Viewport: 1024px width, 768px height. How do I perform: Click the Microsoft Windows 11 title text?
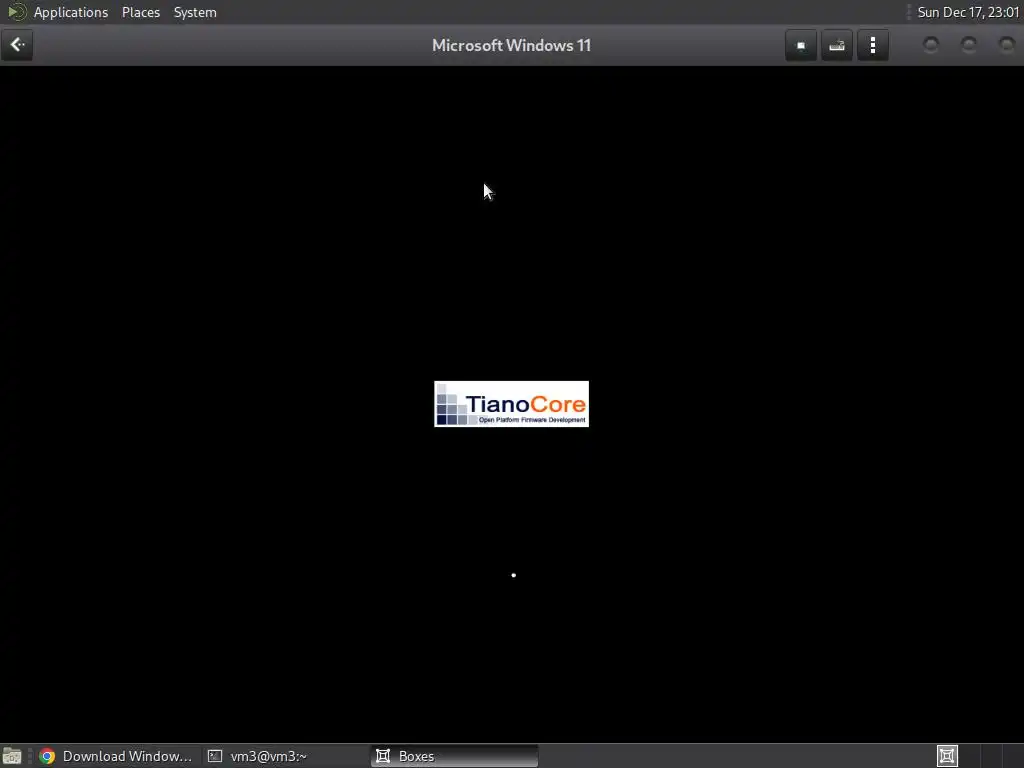pyautogui.click(x=511, y=46)
